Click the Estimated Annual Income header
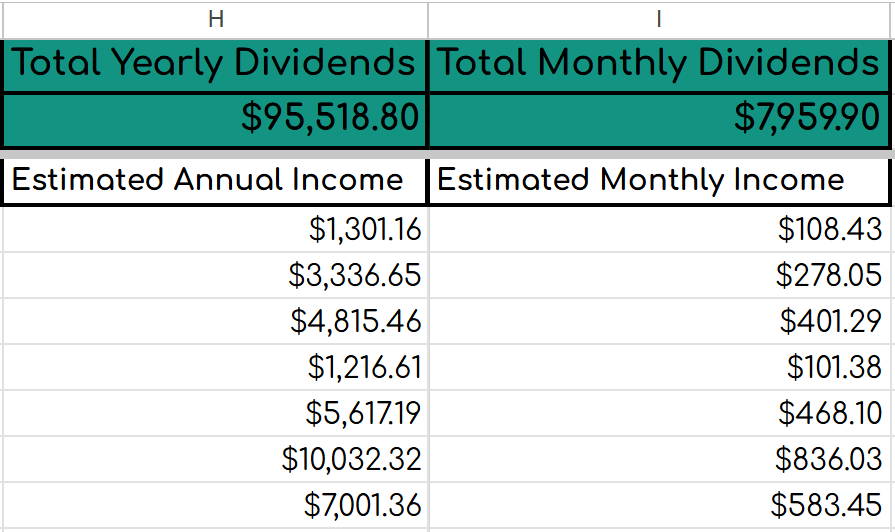This screenshot has width=895, height=532. pos(215,180)
